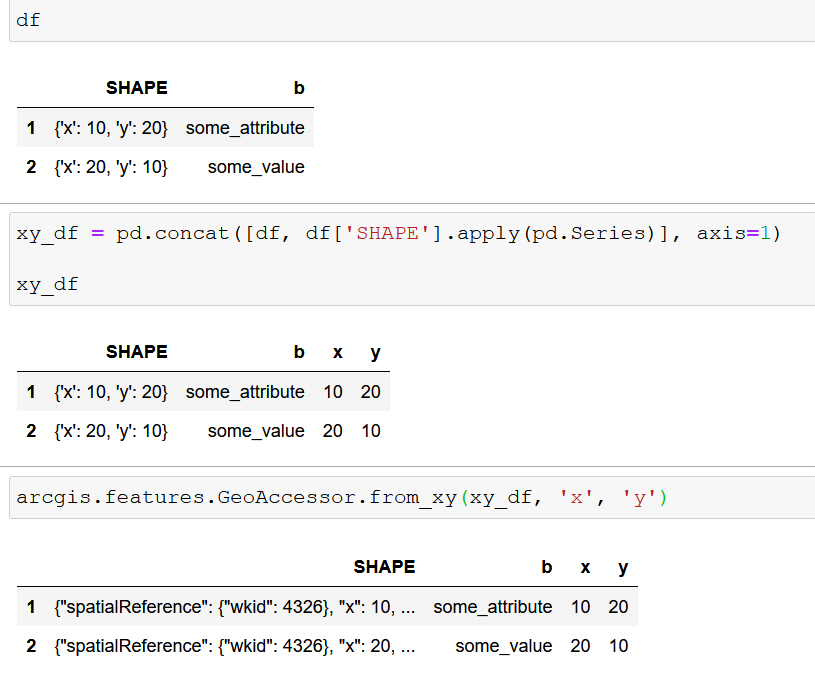Click some_attribute cell in the first output table
This screenshot has height=698, width=815.
pyautogui.click(x=245, y=128)
